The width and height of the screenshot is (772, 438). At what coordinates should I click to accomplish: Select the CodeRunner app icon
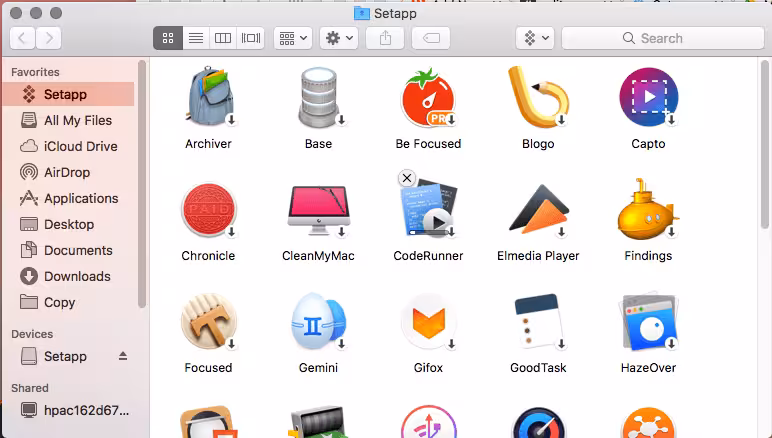(x=428, y=210)
